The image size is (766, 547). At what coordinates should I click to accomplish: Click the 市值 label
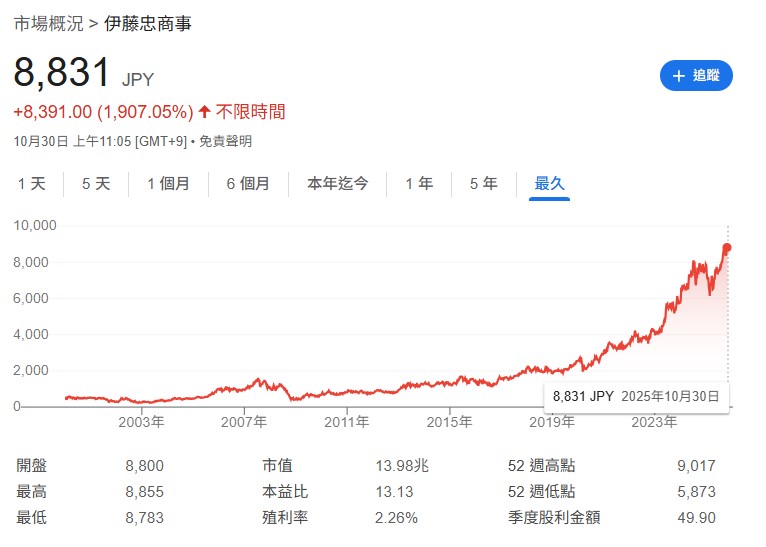point(277,465)
